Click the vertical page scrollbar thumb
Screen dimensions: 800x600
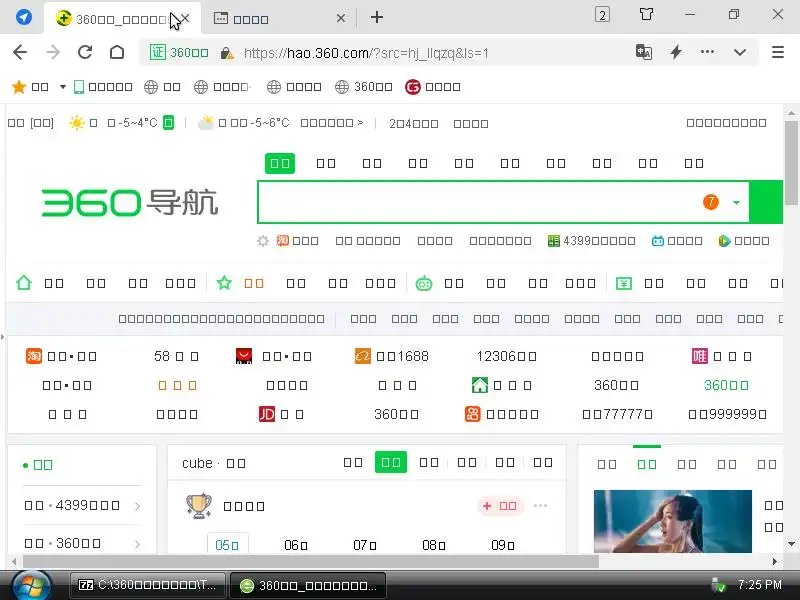[x=791, y=163]
